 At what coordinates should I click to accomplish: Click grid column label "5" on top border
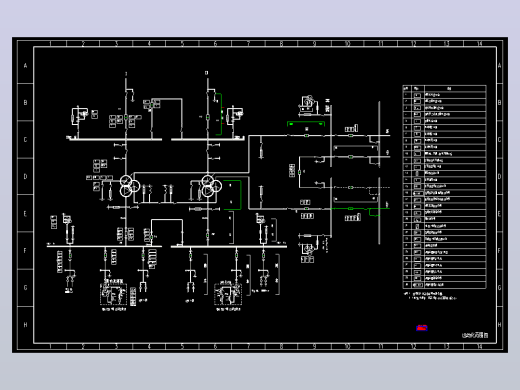[x=182, y=44]
